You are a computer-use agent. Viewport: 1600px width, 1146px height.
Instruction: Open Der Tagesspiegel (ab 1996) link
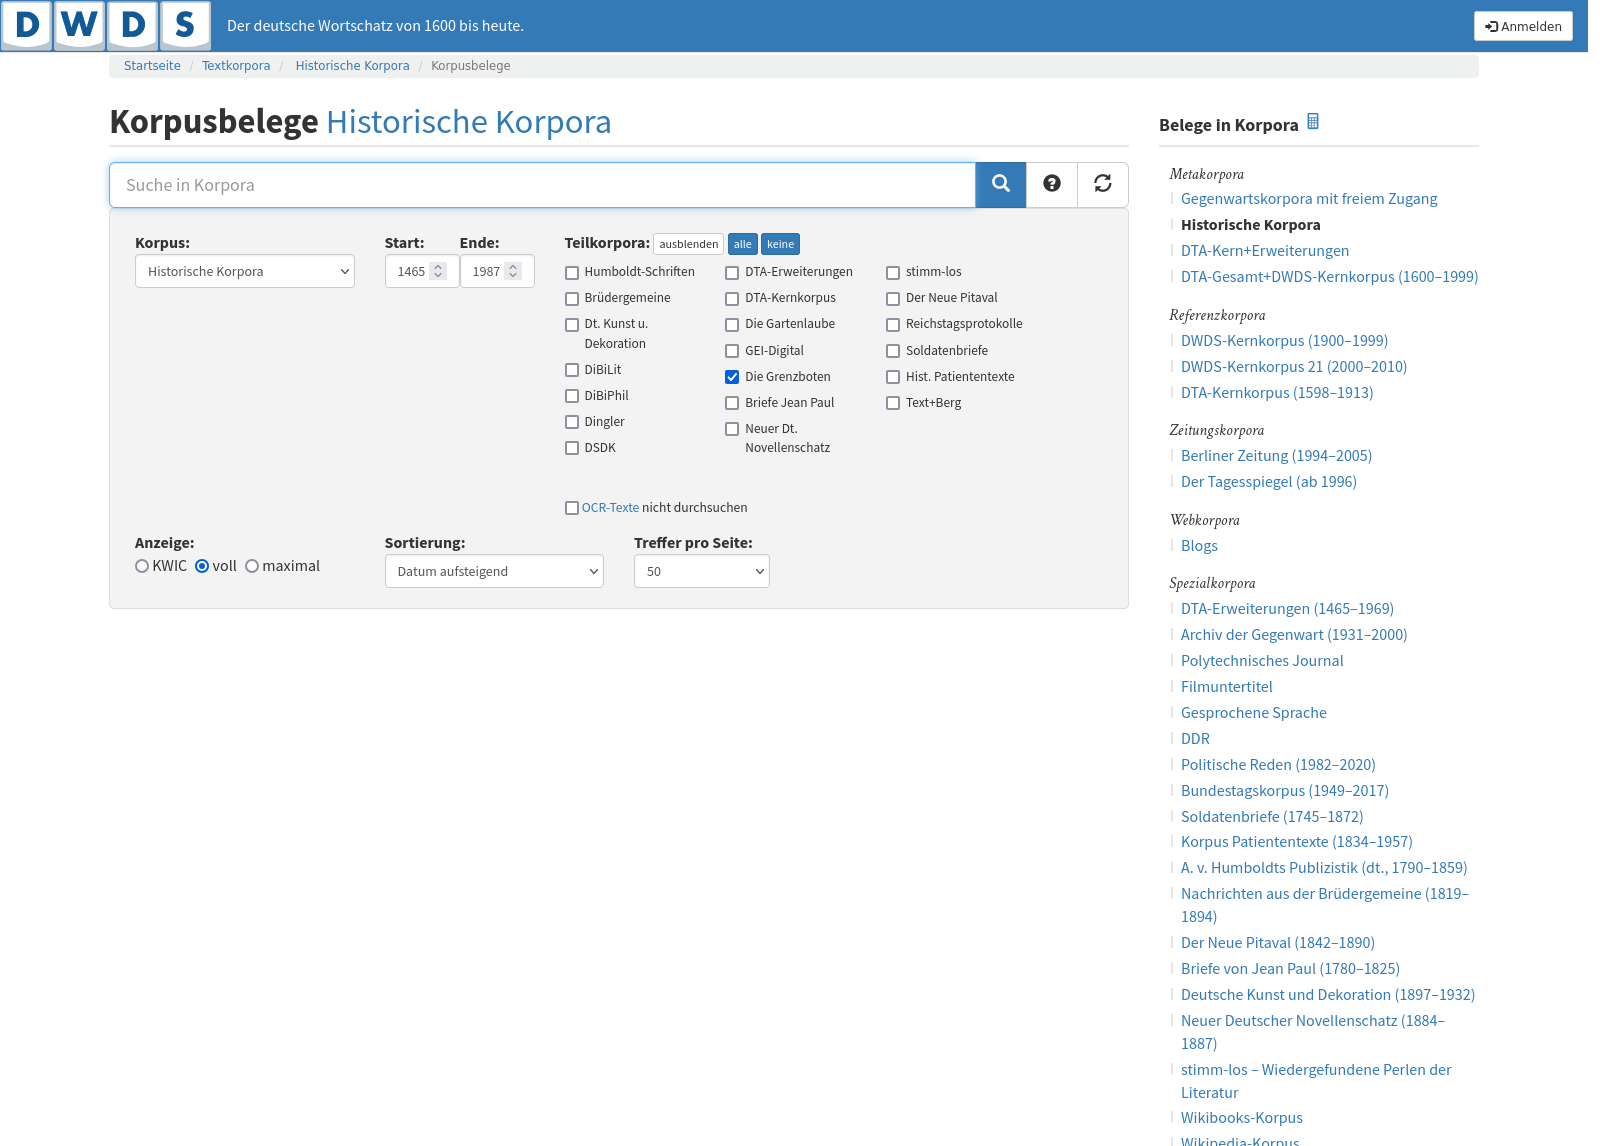pos(1269,482)
